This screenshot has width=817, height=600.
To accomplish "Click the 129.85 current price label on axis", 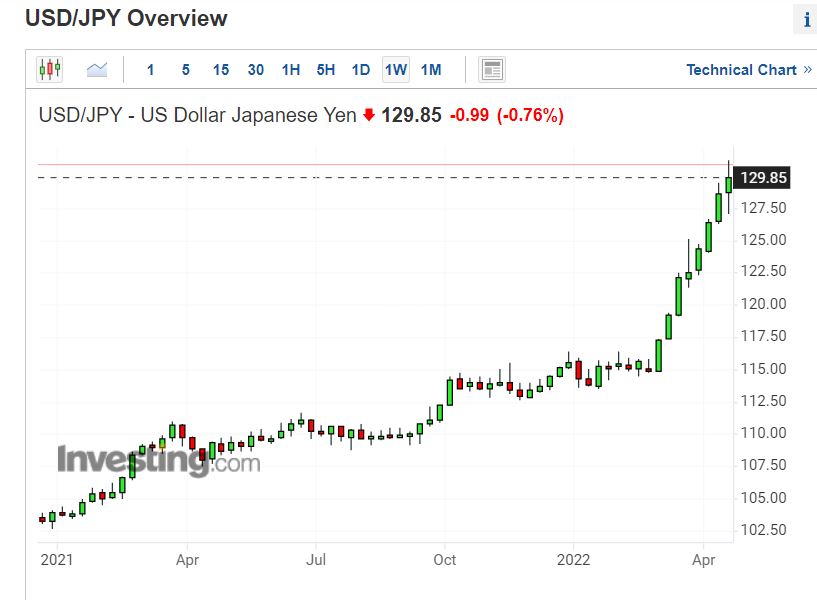I will (x=762, y=178).
